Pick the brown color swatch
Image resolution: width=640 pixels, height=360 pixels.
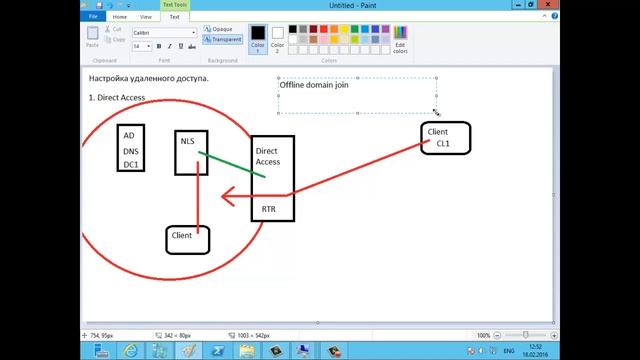[x=313, y=40]
